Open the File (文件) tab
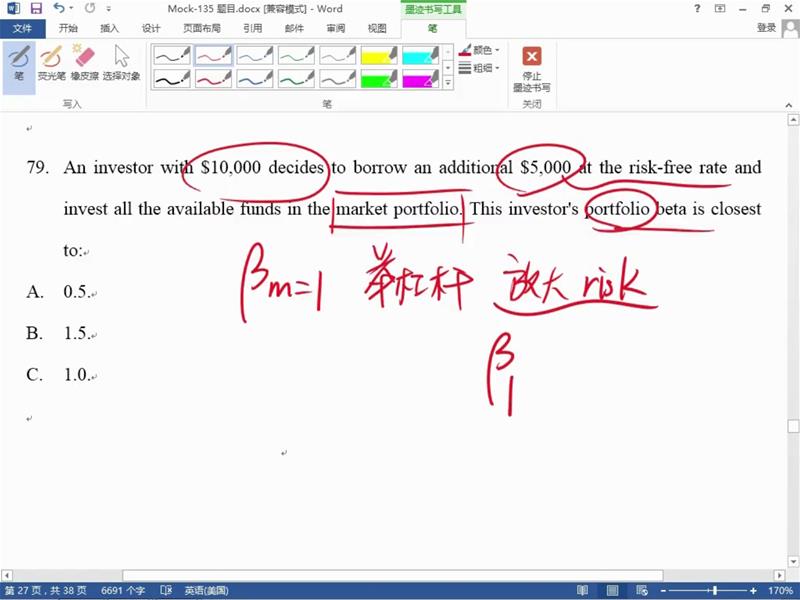Viewport: 800px width, 600px height. (22, 29)
